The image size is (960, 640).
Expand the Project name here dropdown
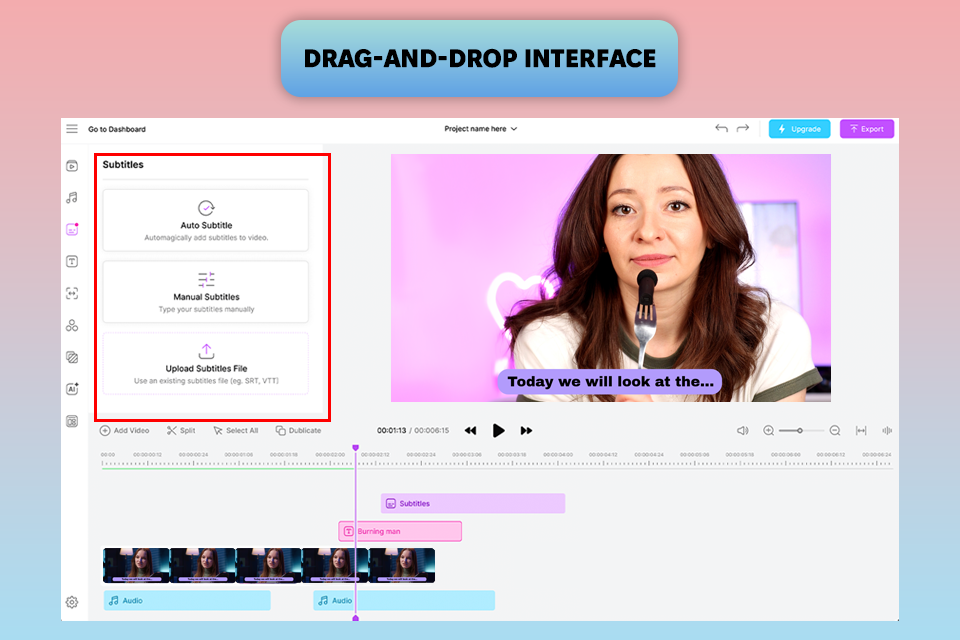click(481, 129)
